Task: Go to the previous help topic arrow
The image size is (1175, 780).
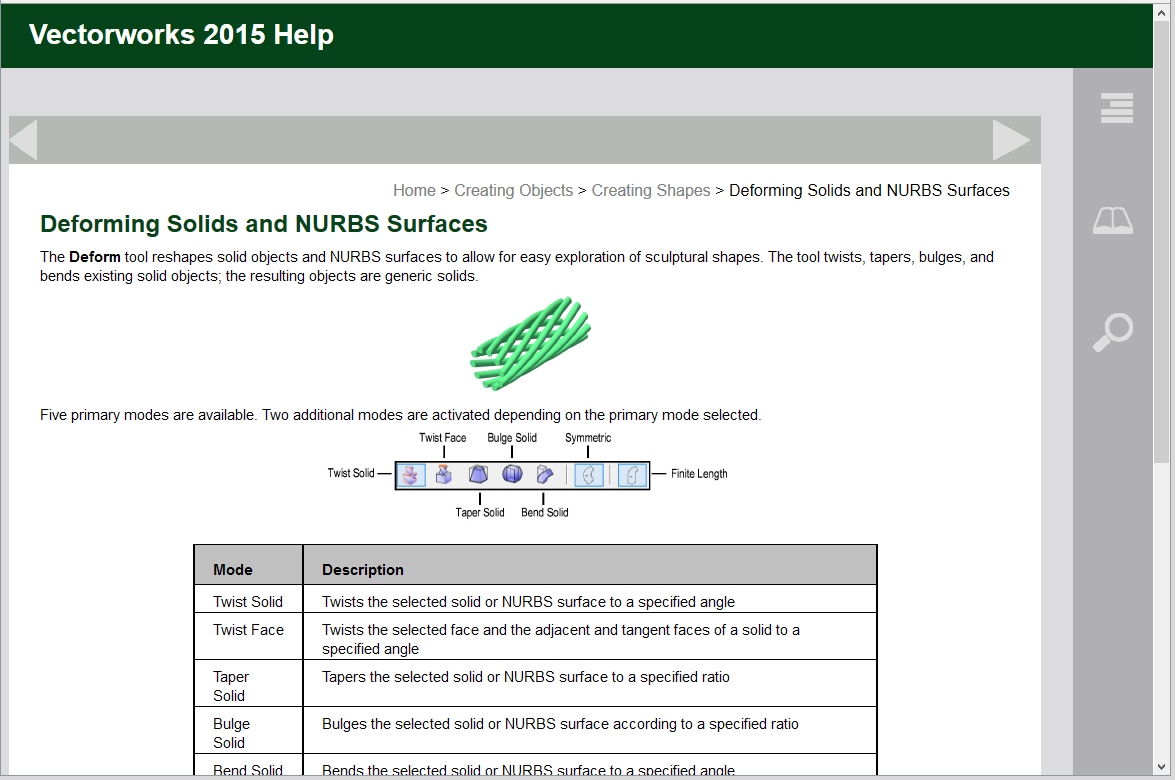Action: (x=23, y=139)
